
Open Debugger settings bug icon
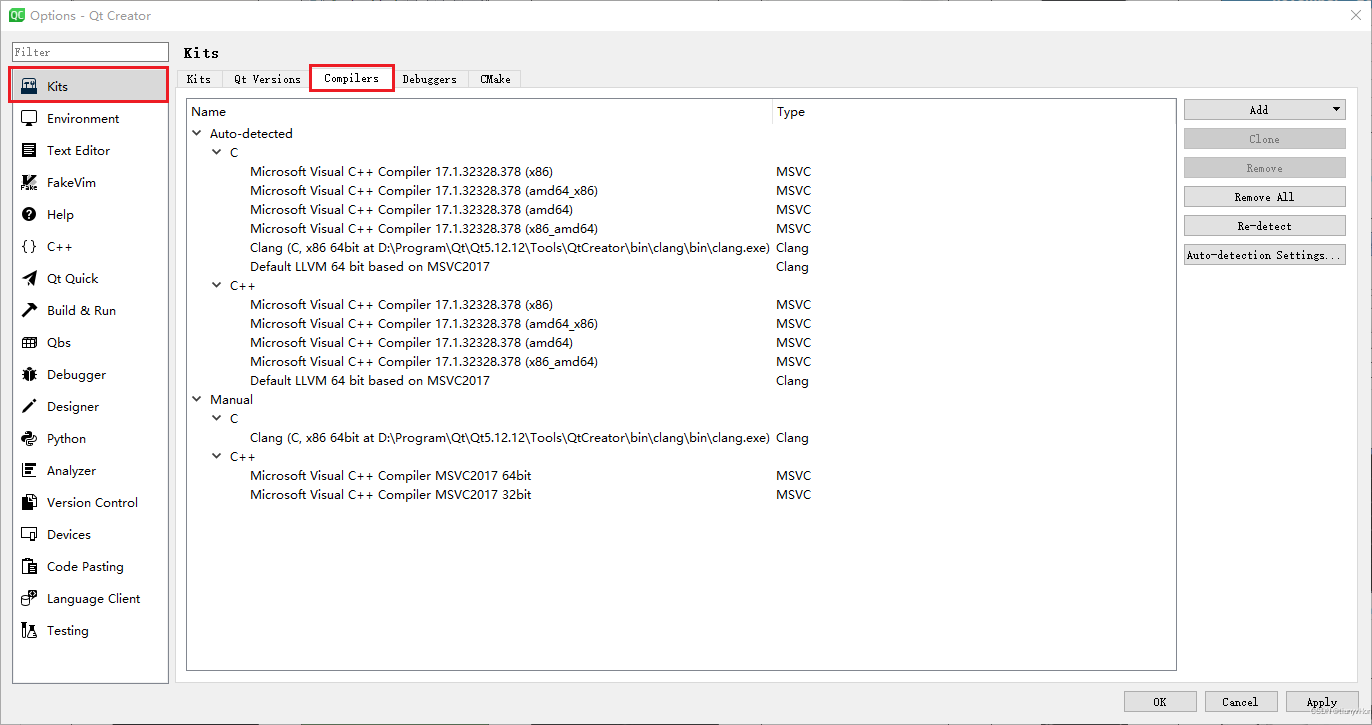click(x=29, y=375)
